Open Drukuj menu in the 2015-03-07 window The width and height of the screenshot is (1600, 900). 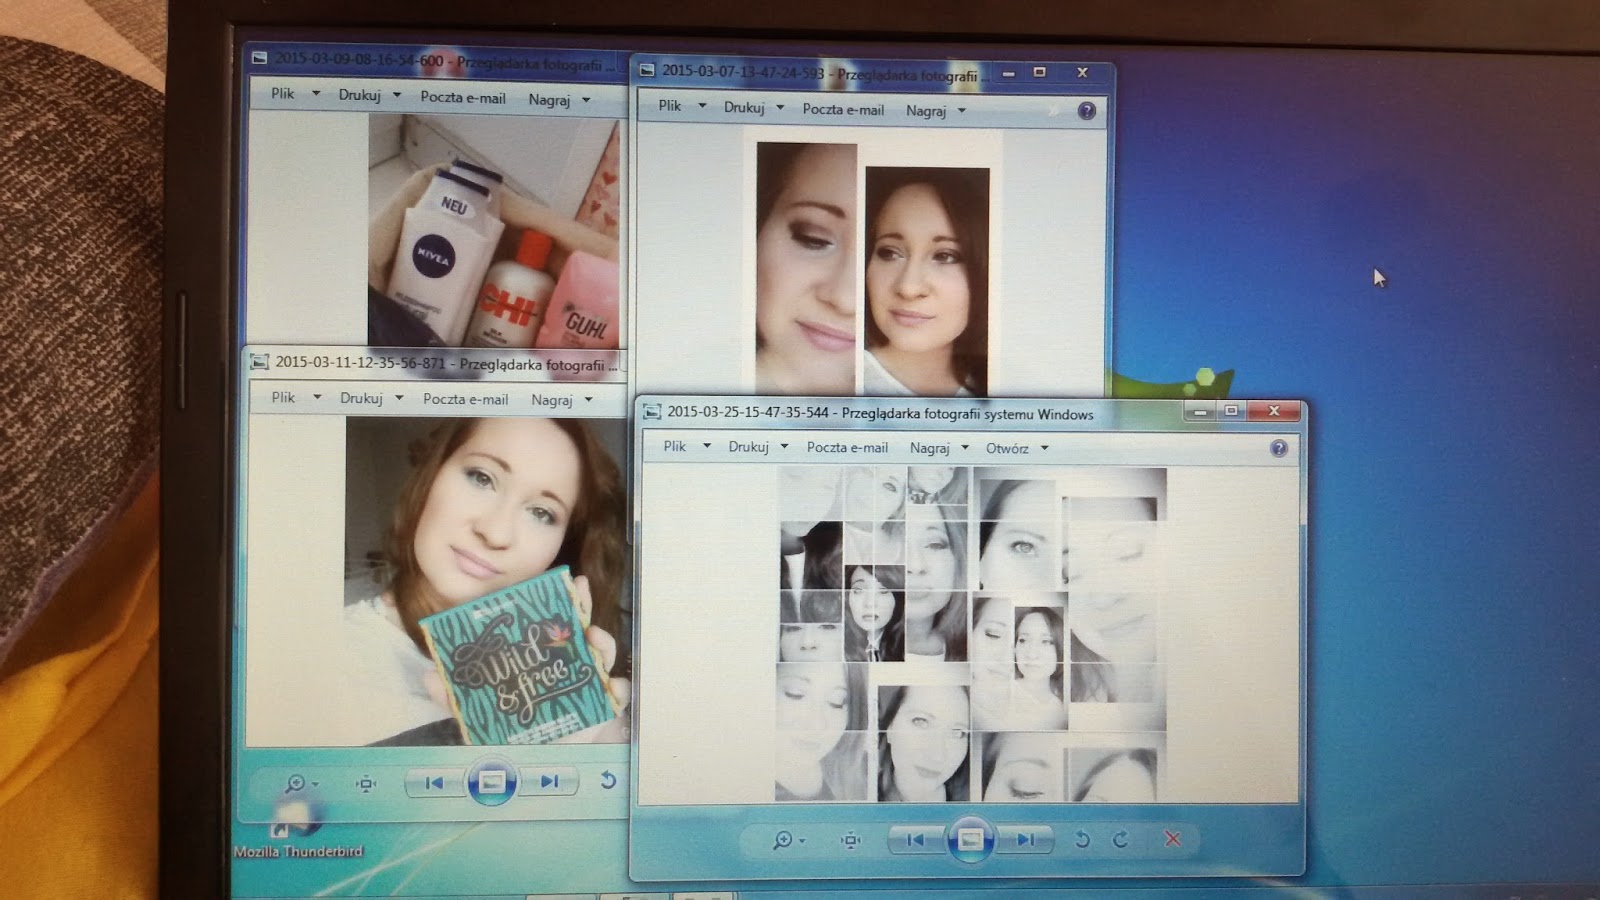[x=744, y=107]
